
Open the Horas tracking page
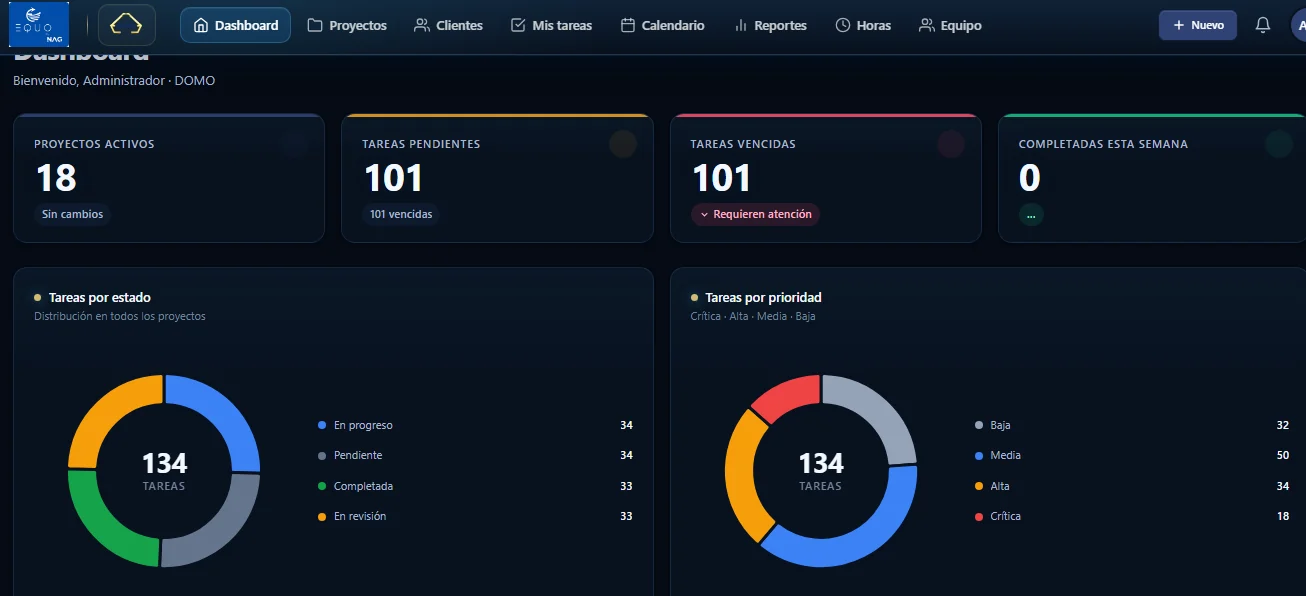[863, 25]
